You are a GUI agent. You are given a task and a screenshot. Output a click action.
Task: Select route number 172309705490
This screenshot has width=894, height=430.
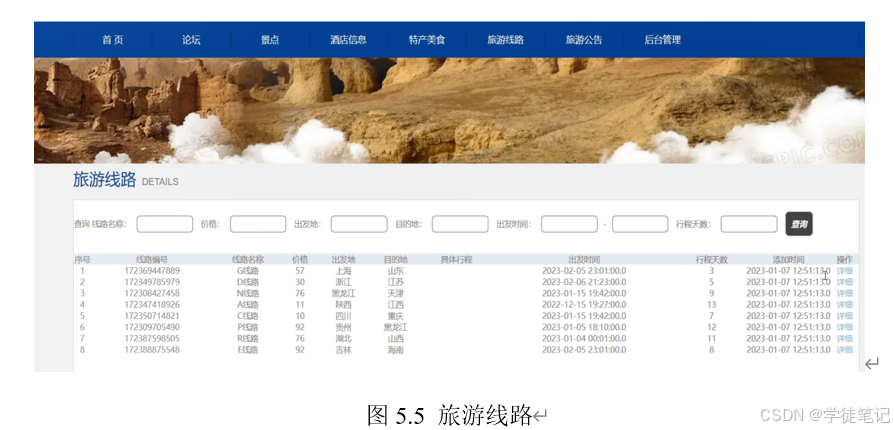tap(152, 327)
